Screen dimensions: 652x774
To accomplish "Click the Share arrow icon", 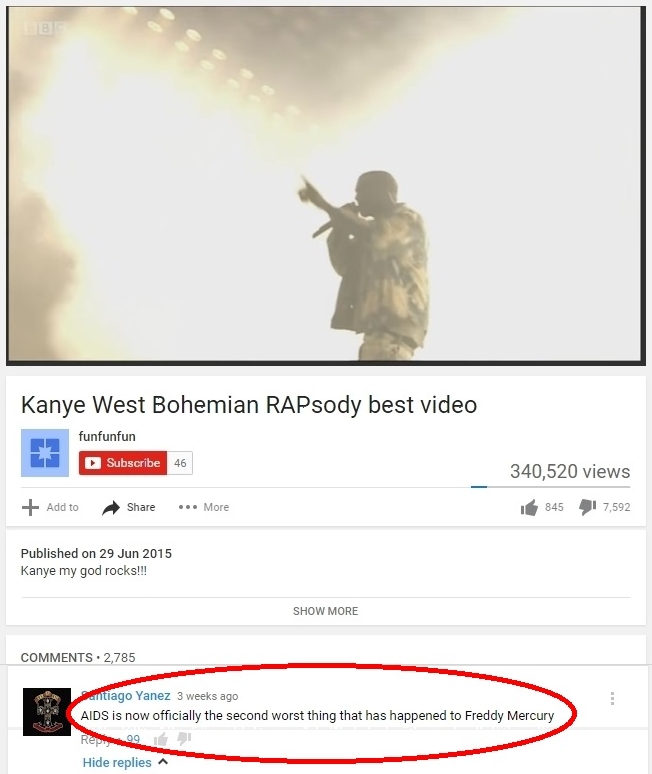I will [111, 507].
